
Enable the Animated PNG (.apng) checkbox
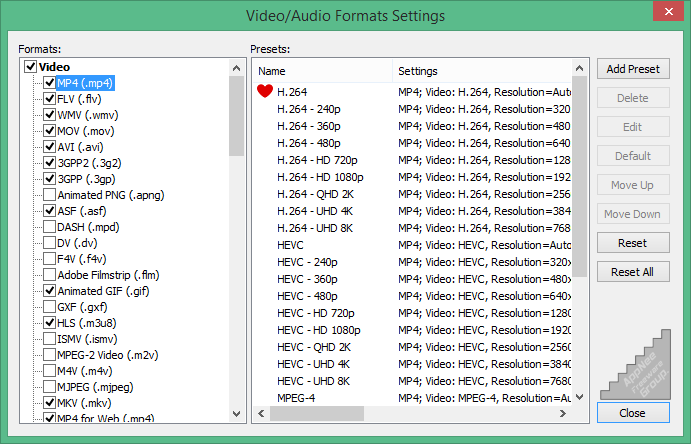49,195
